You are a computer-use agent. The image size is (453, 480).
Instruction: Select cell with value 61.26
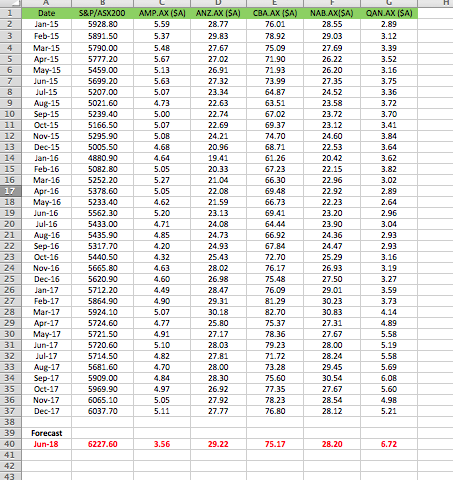click(x=275, y=158)
